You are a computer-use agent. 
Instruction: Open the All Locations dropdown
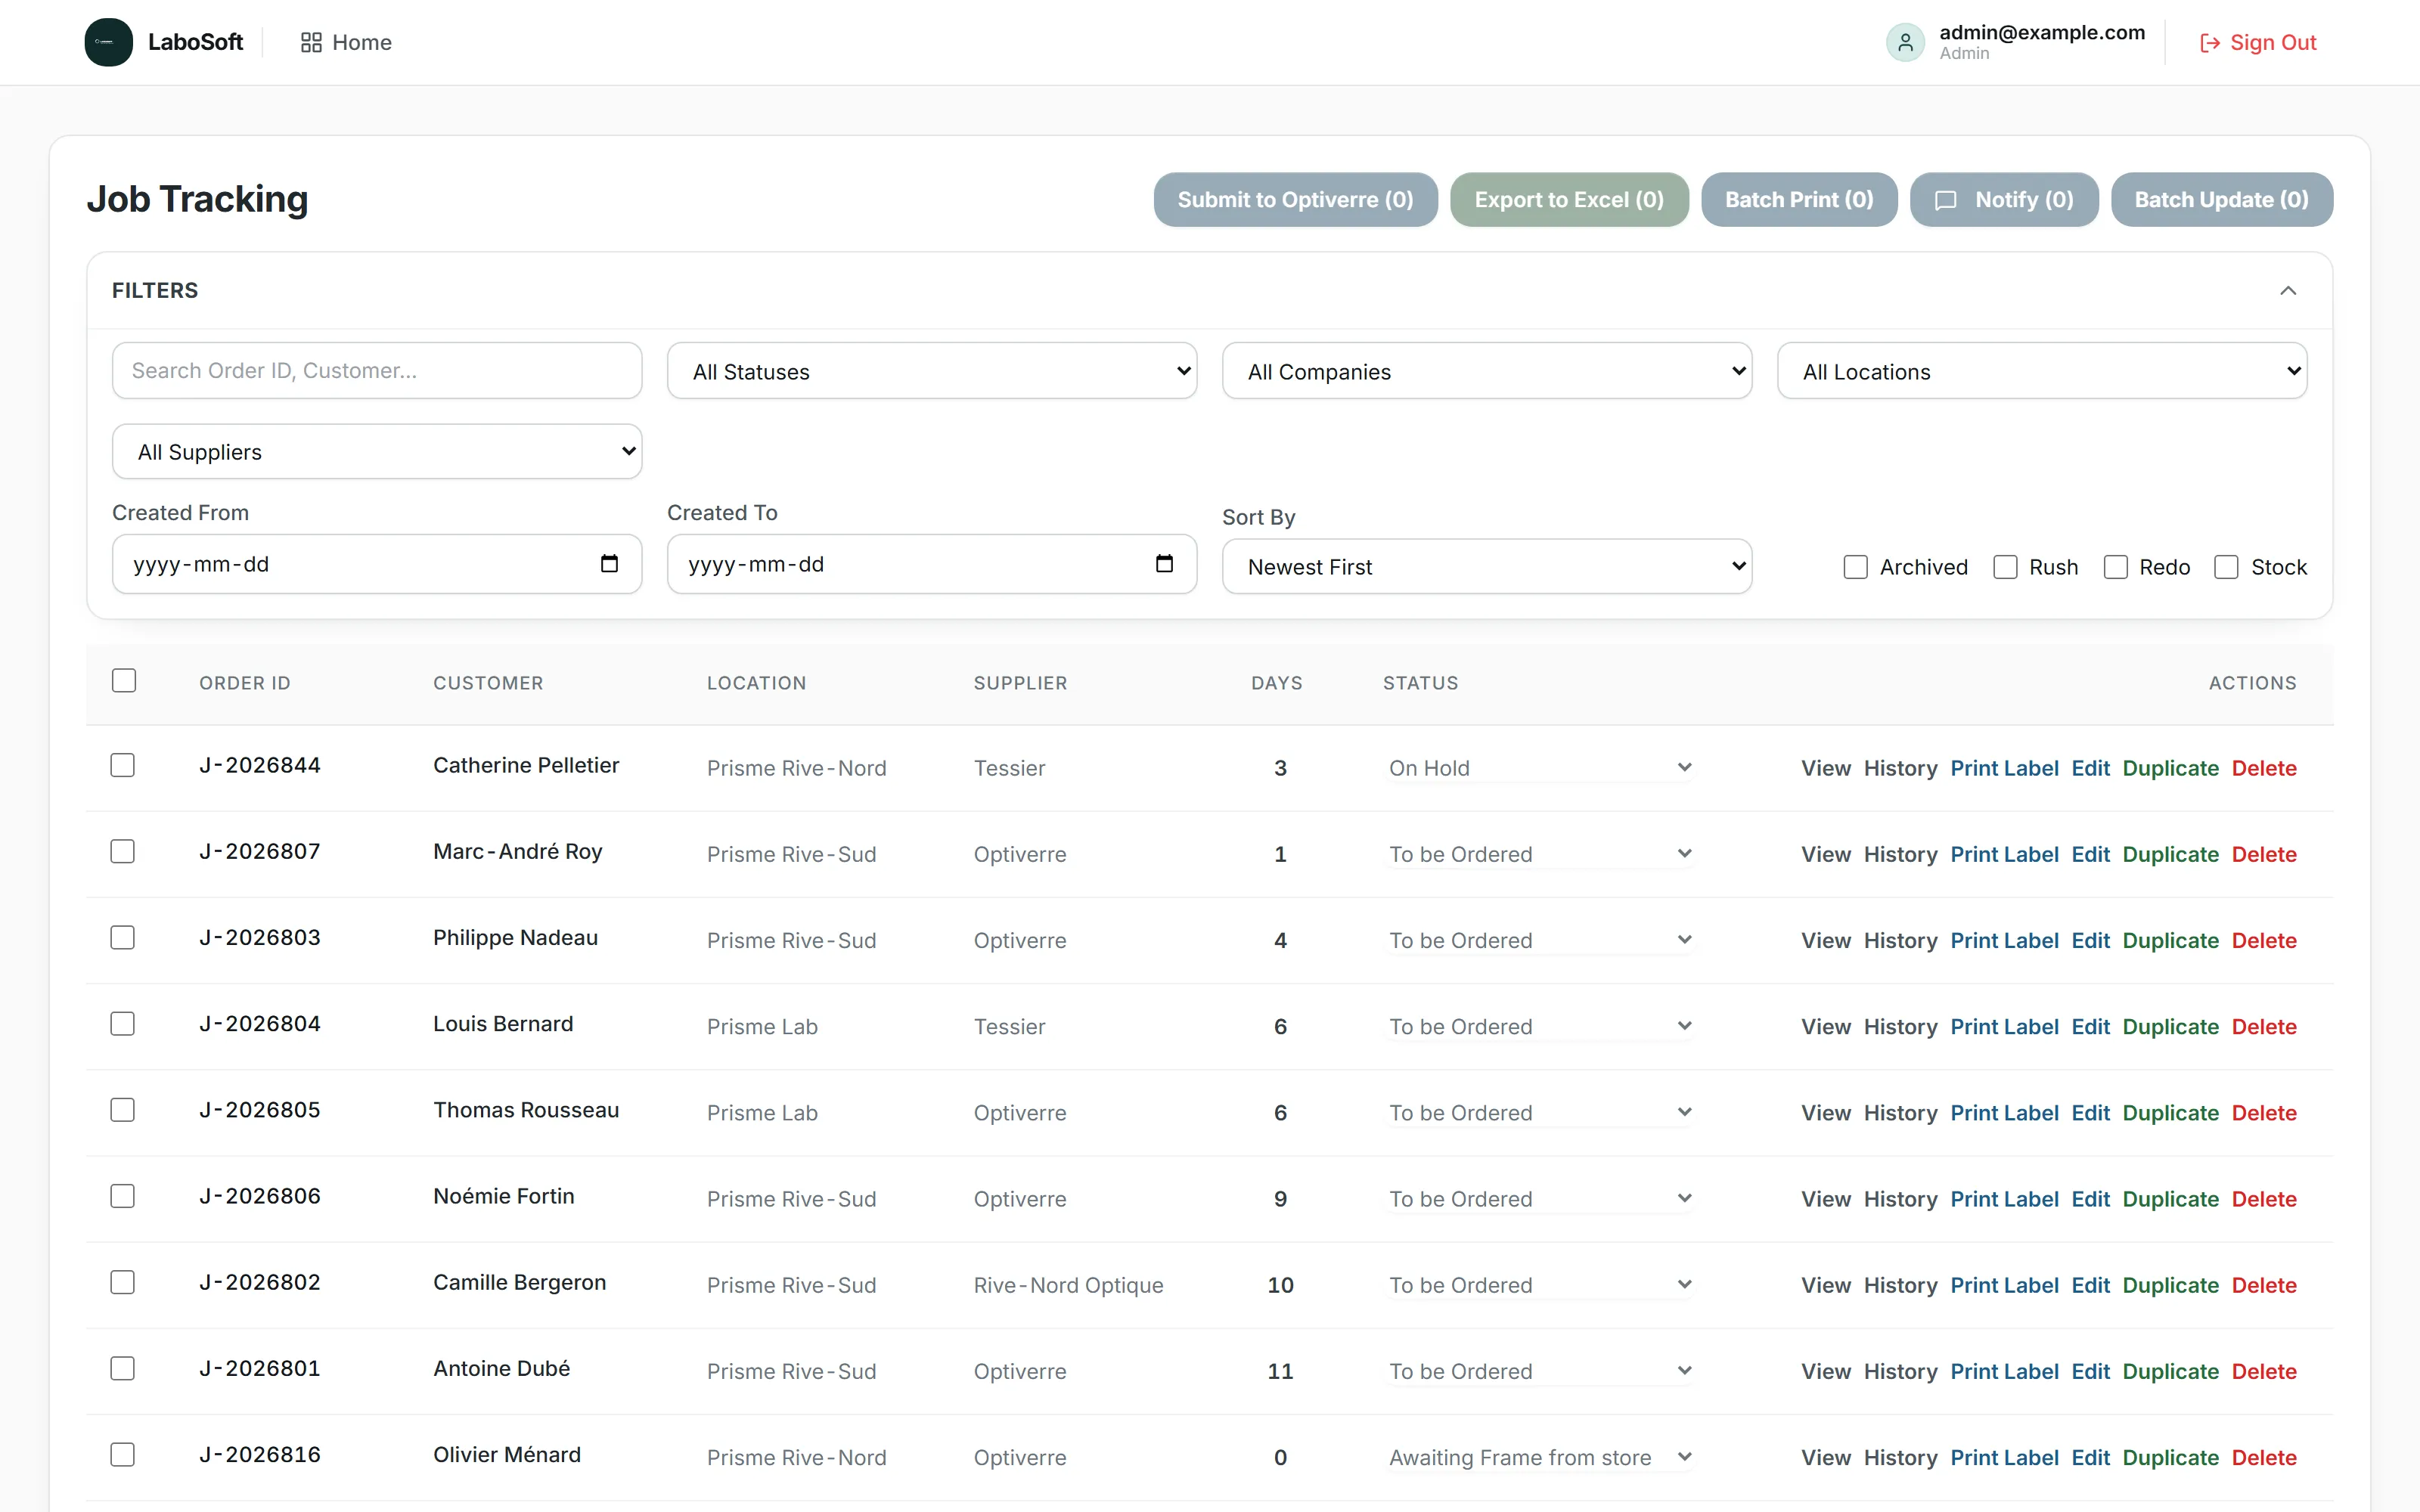(2042, 371)
